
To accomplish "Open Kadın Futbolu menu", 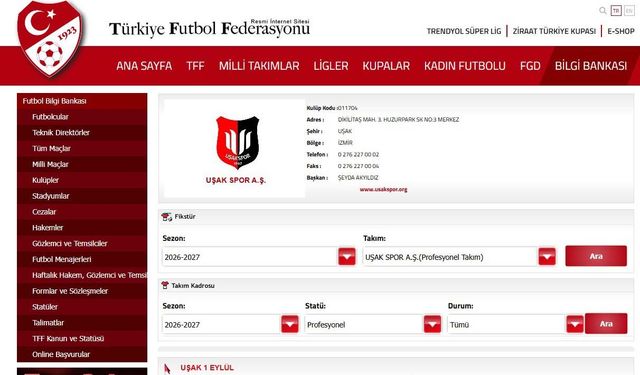I will tap(464, 66).
